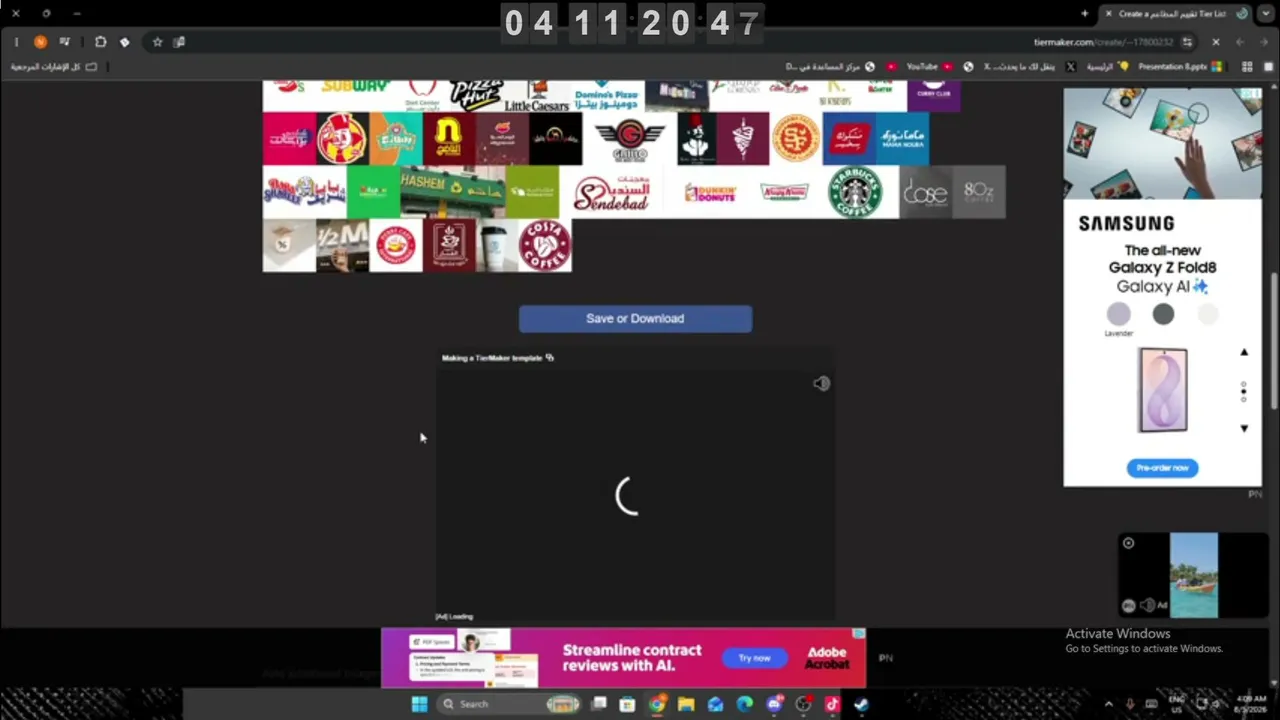Click the Save or Download button
1280x720 pixels.
point(635,319)
